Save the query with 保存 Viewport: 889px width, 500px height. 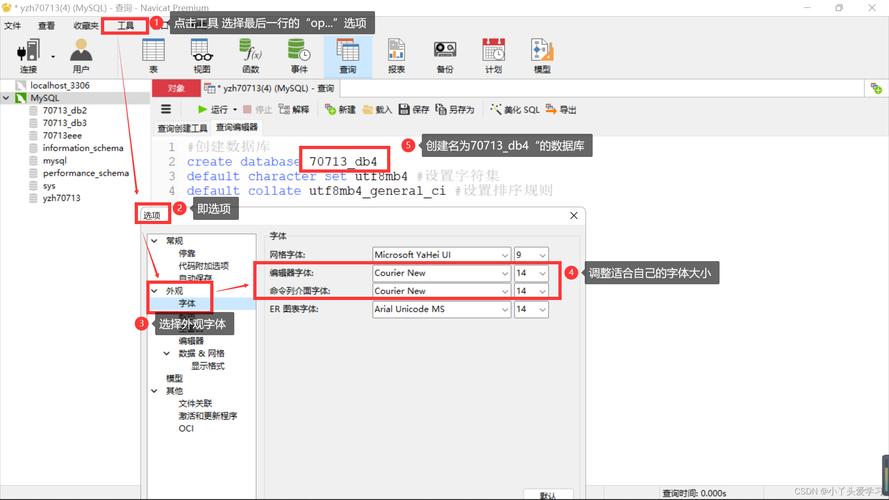[414, 109]
